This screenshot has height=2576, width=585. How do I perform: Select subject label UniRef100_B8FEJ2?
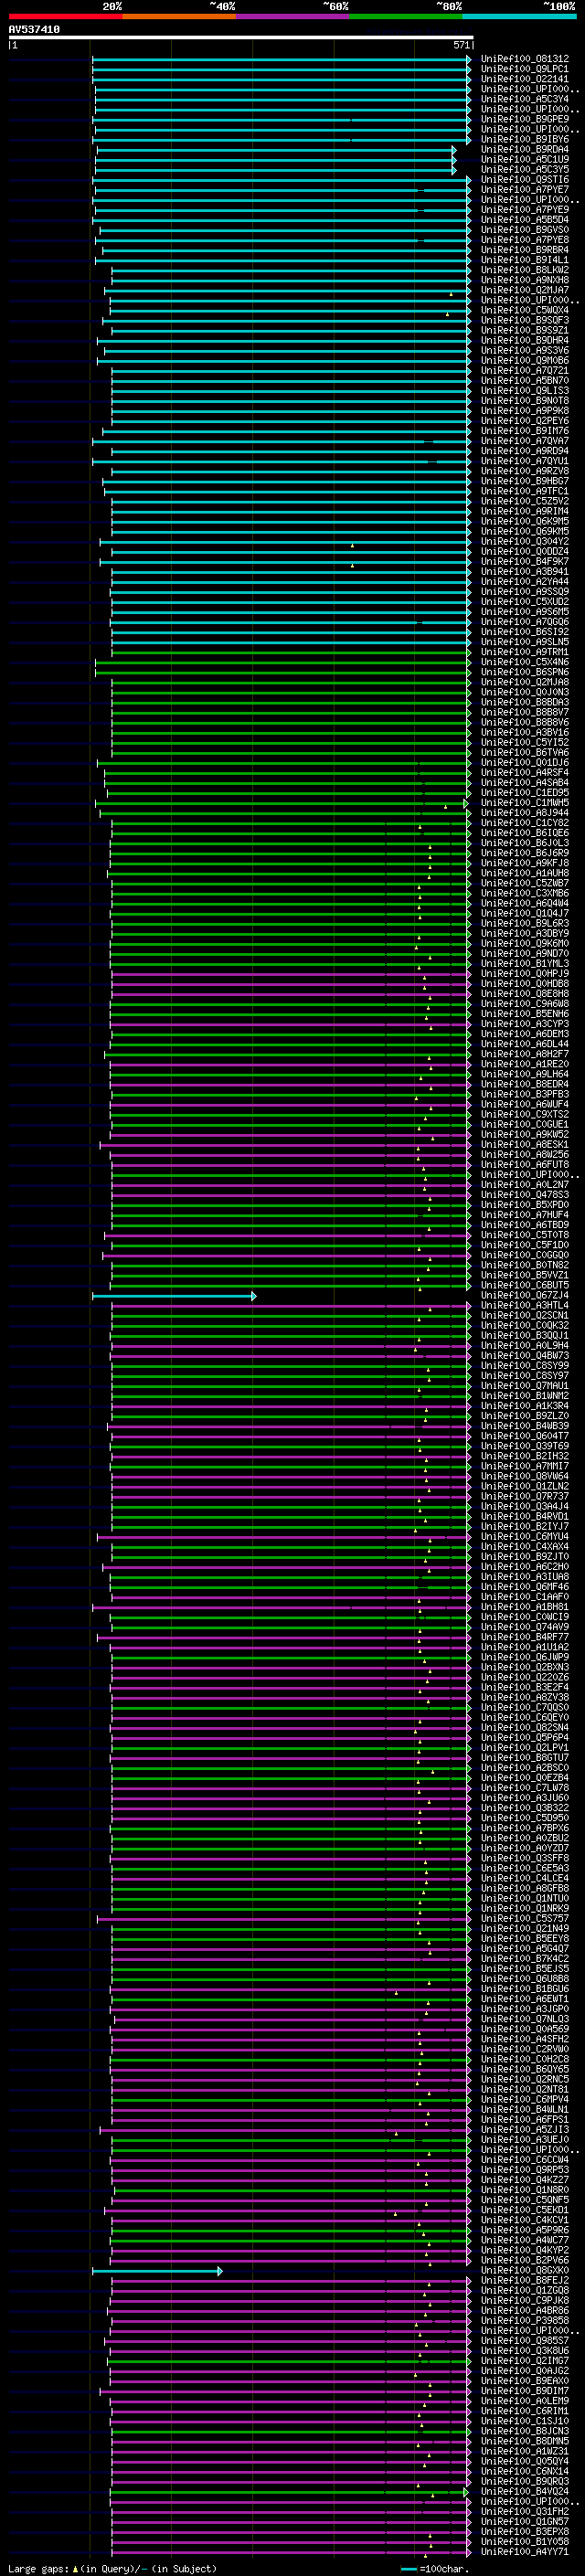[x=525, y=2281]
